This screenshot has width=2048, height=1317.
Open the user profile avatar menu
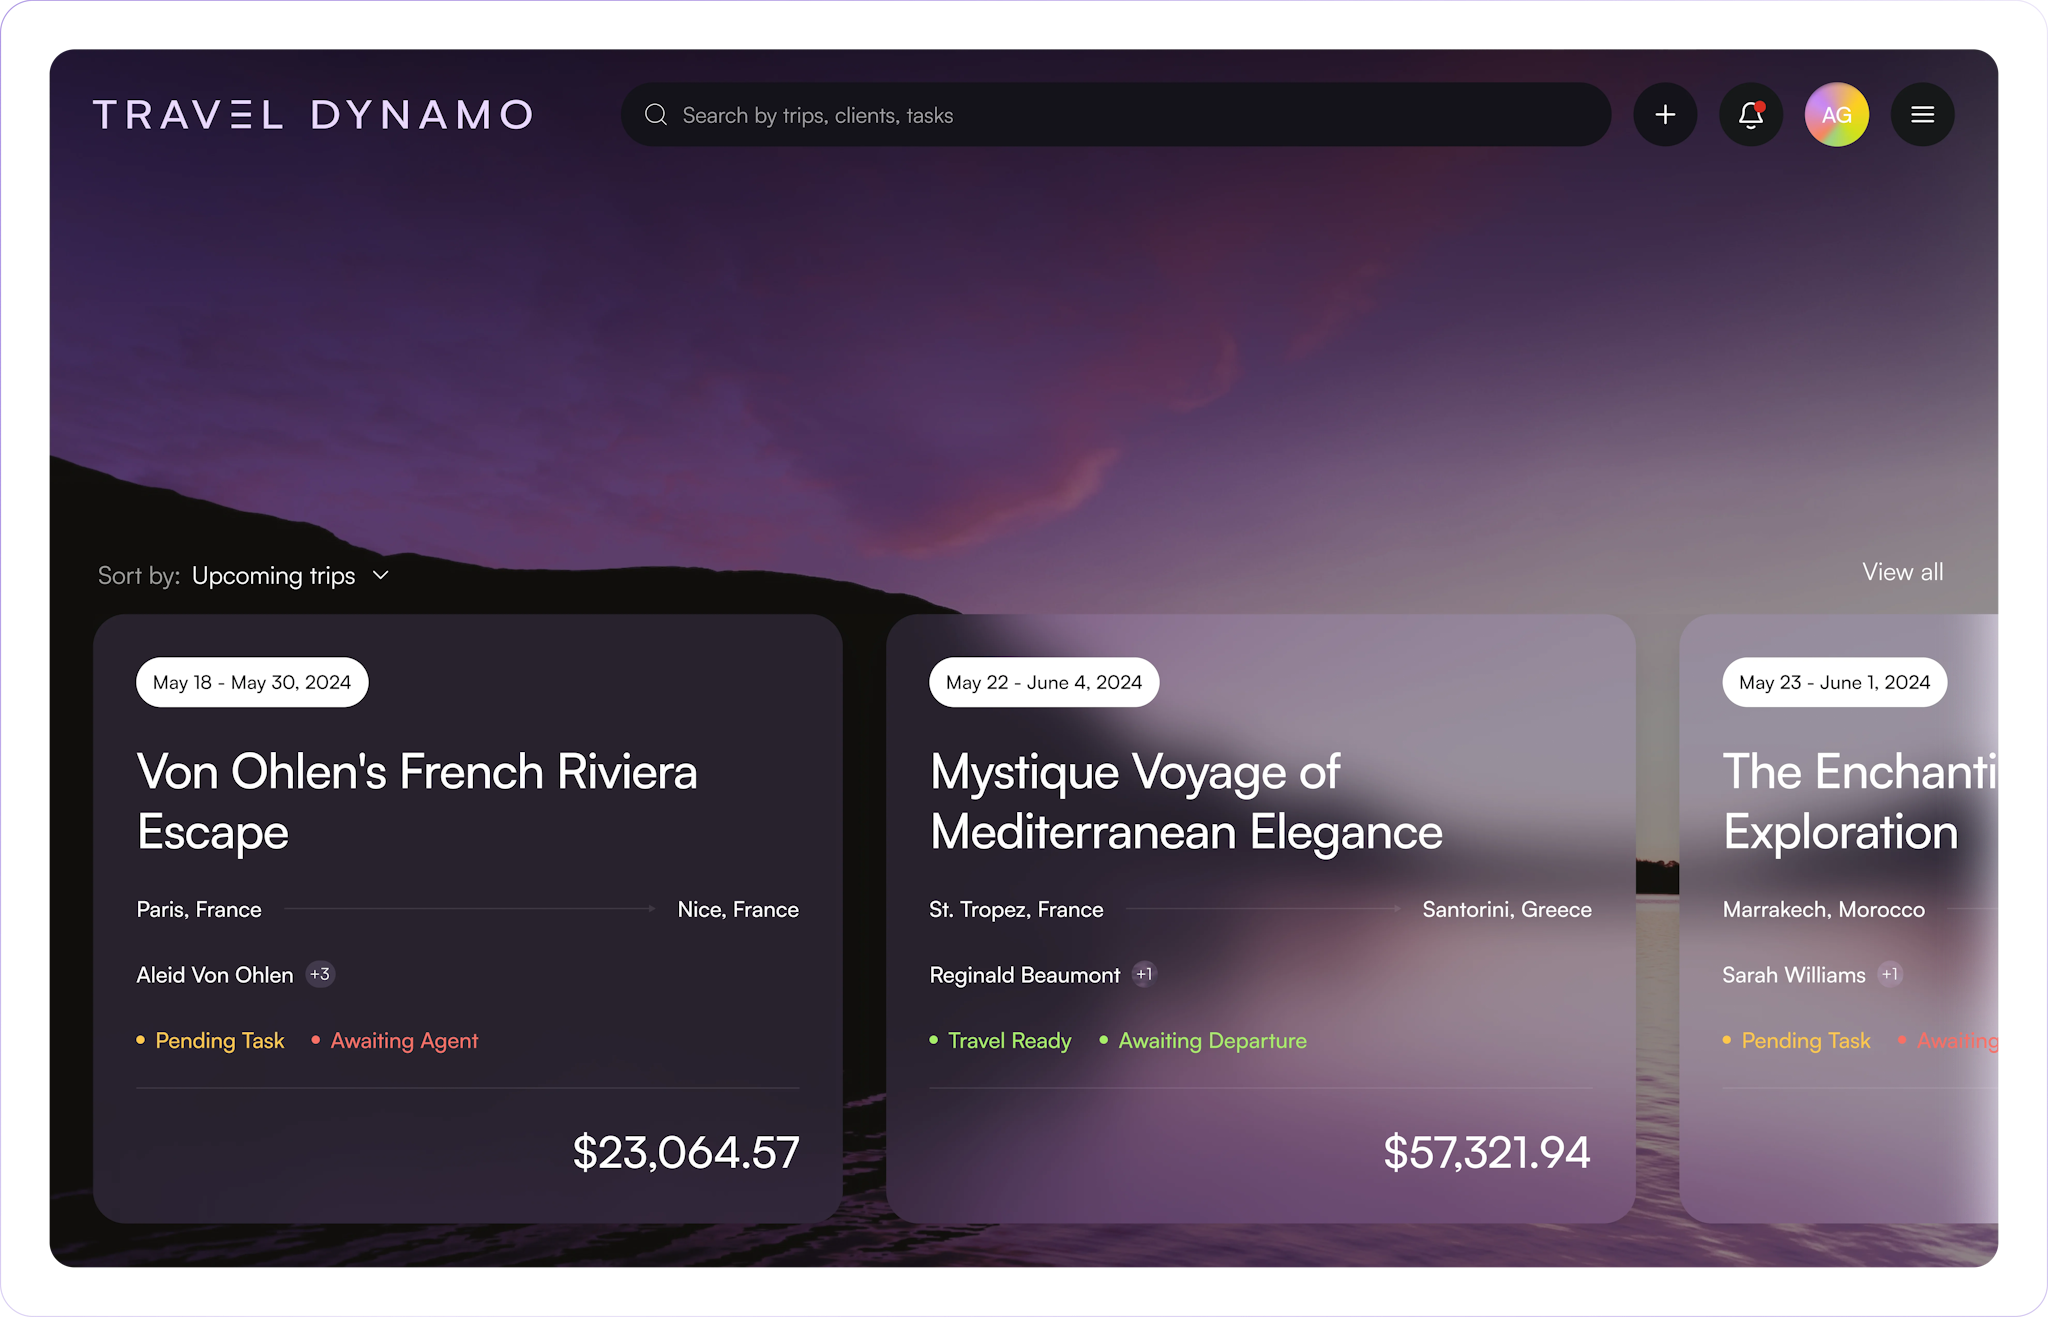coord(1835,115)
